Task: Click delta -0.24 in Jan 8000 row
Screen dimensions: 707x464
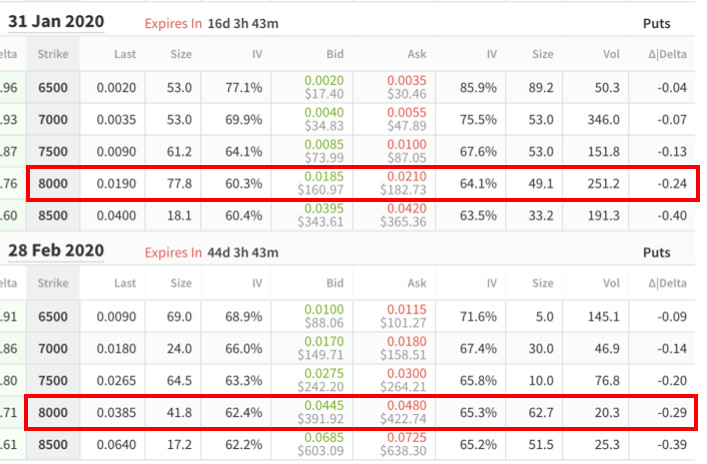Action: tap(672, 184)
